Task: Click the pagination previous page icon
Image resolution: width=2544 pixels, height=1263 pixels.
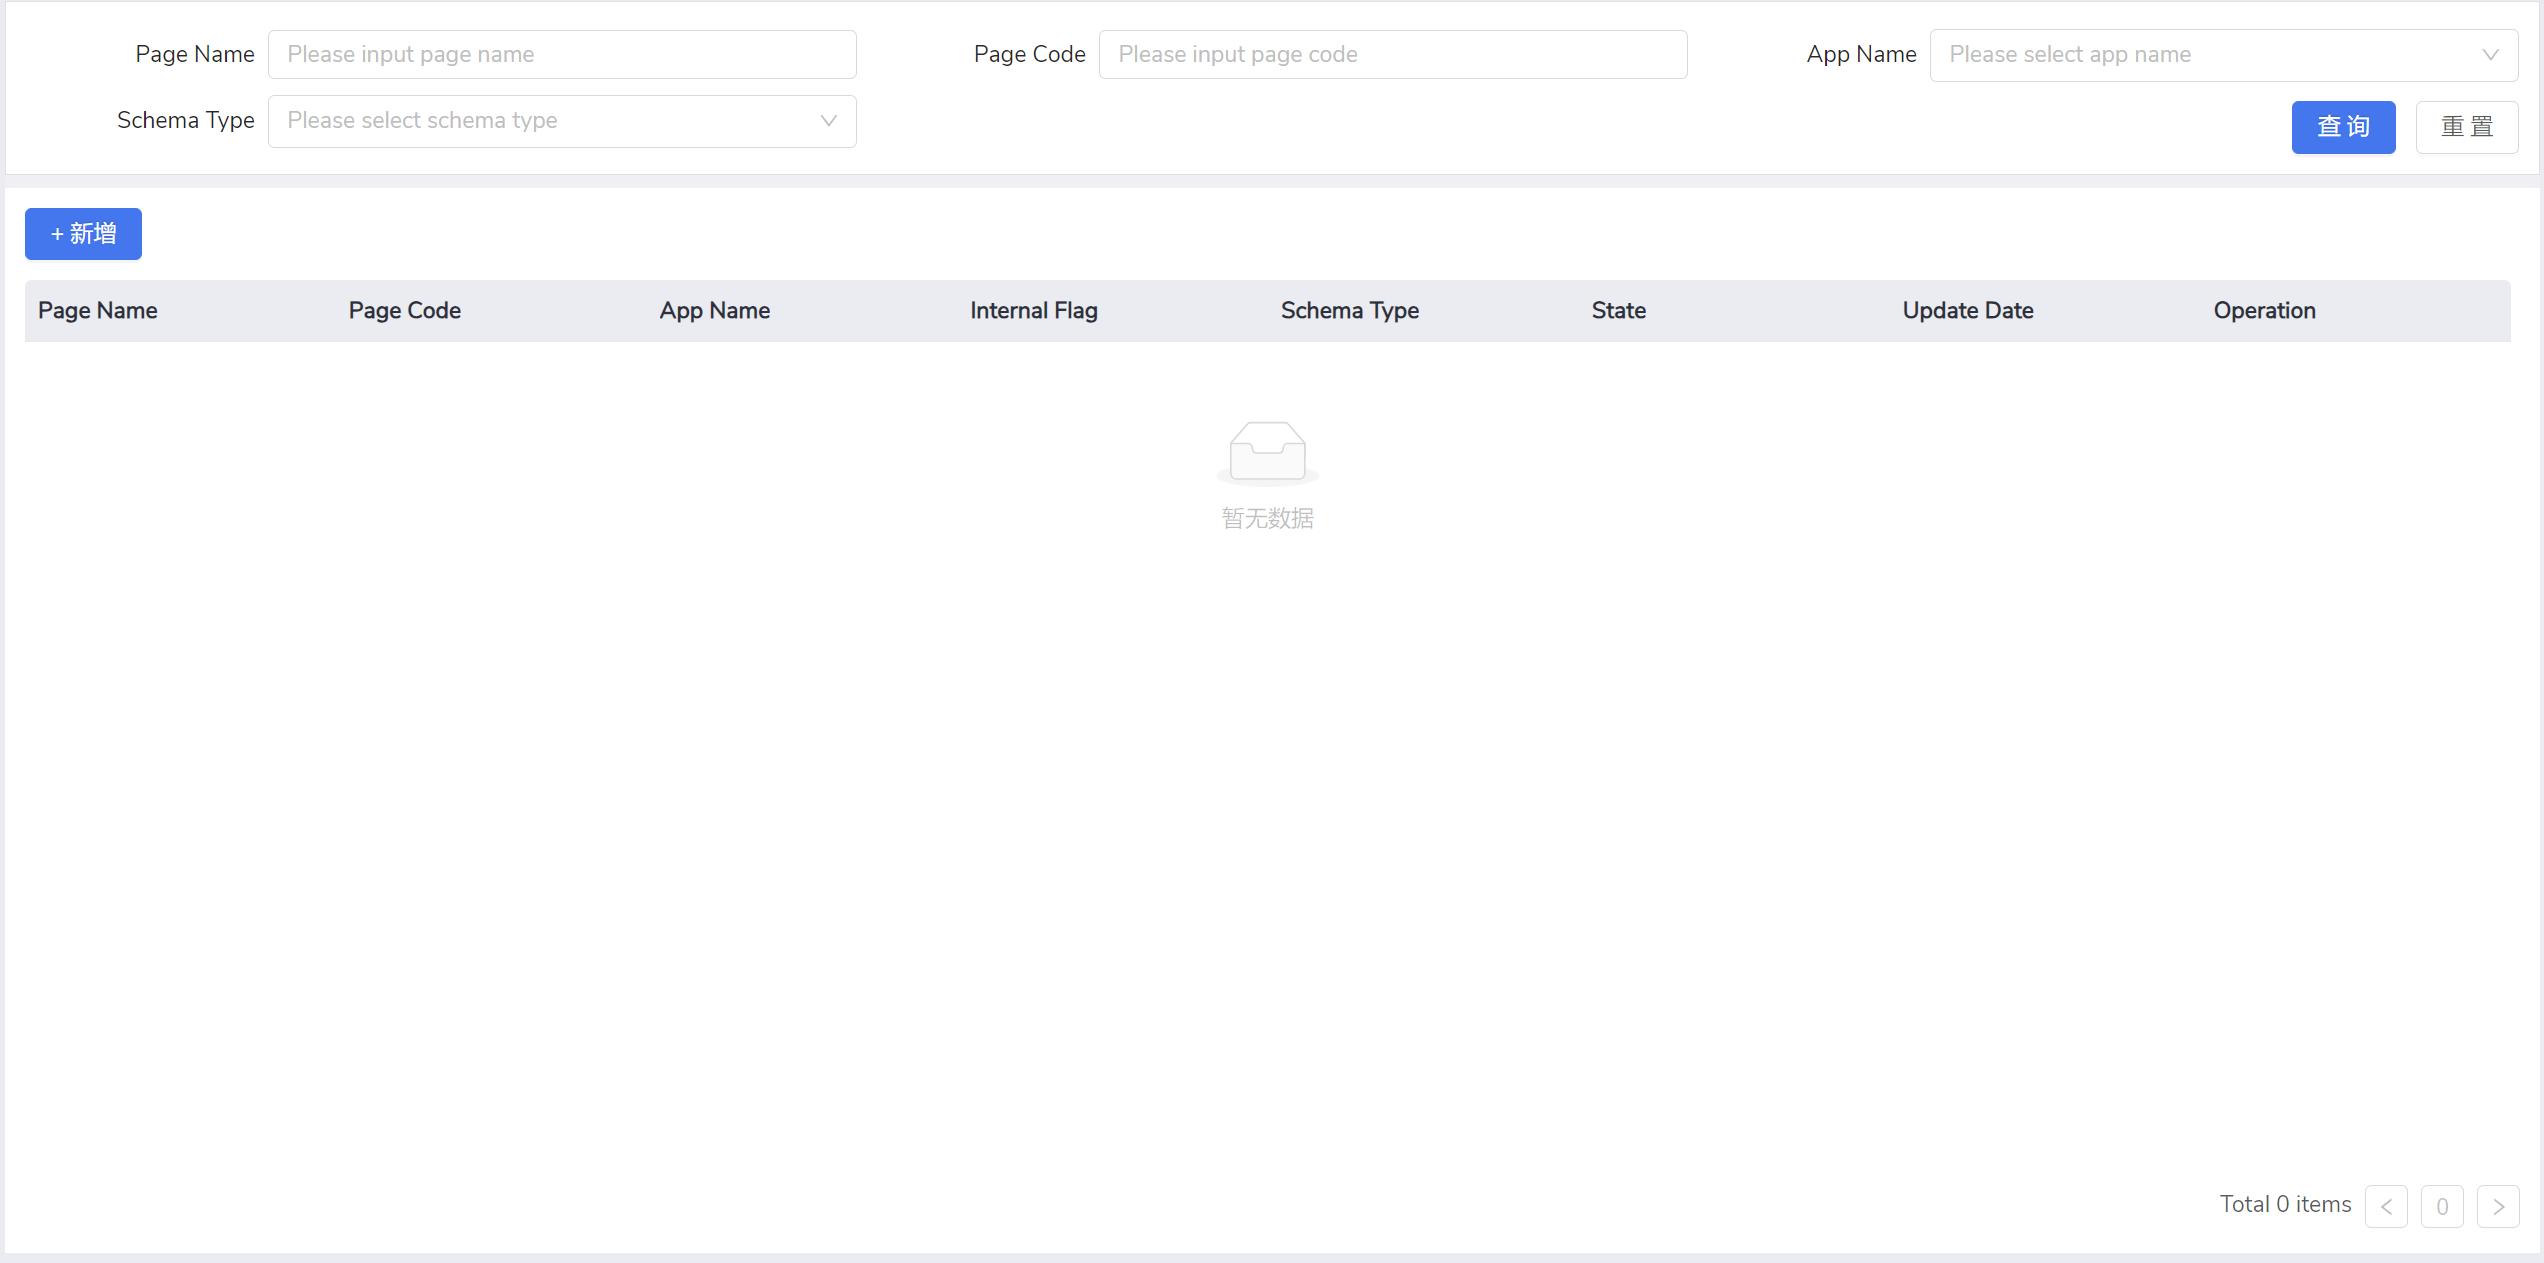Action: point(2387,1205)
